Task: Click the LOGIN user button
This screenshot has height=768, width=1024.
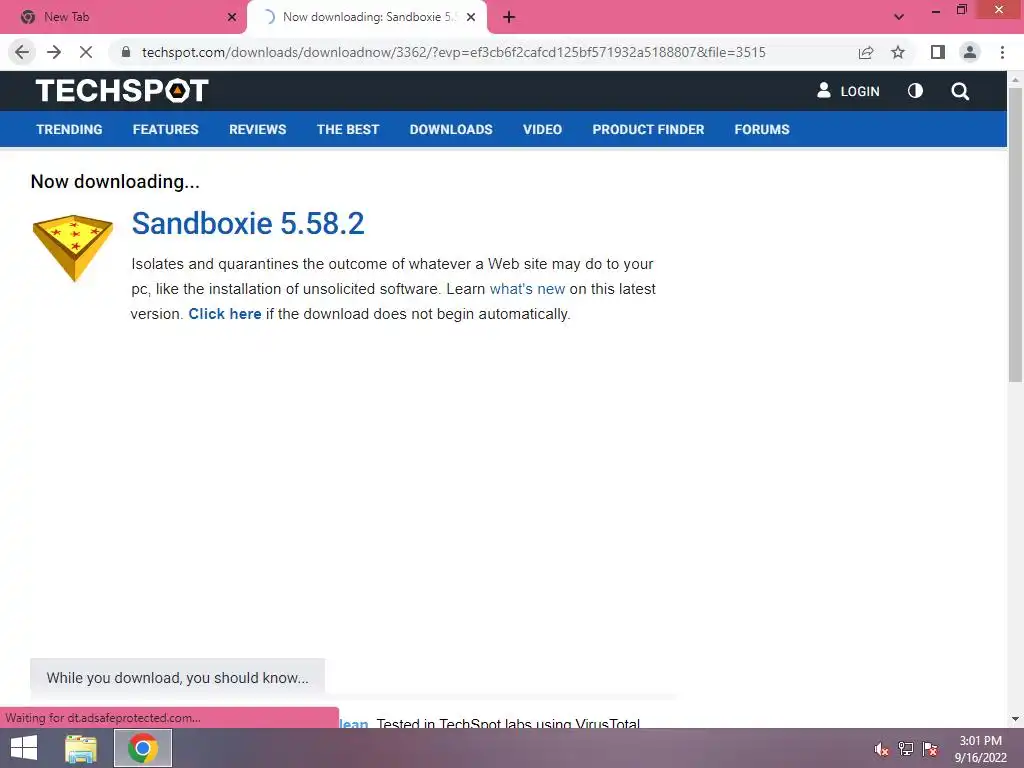Action: click(x=848, y=91)
